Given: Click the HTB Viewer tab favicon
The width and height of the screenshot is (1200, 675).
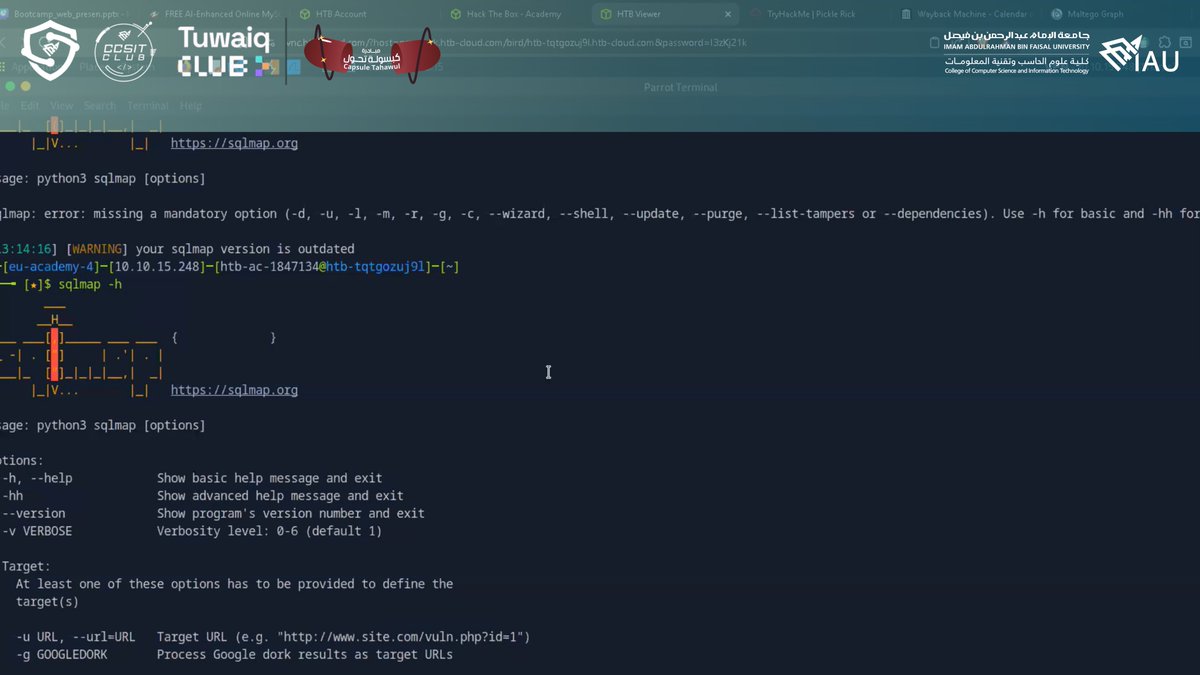Looking at the screenshot, I should coord(604,13).
